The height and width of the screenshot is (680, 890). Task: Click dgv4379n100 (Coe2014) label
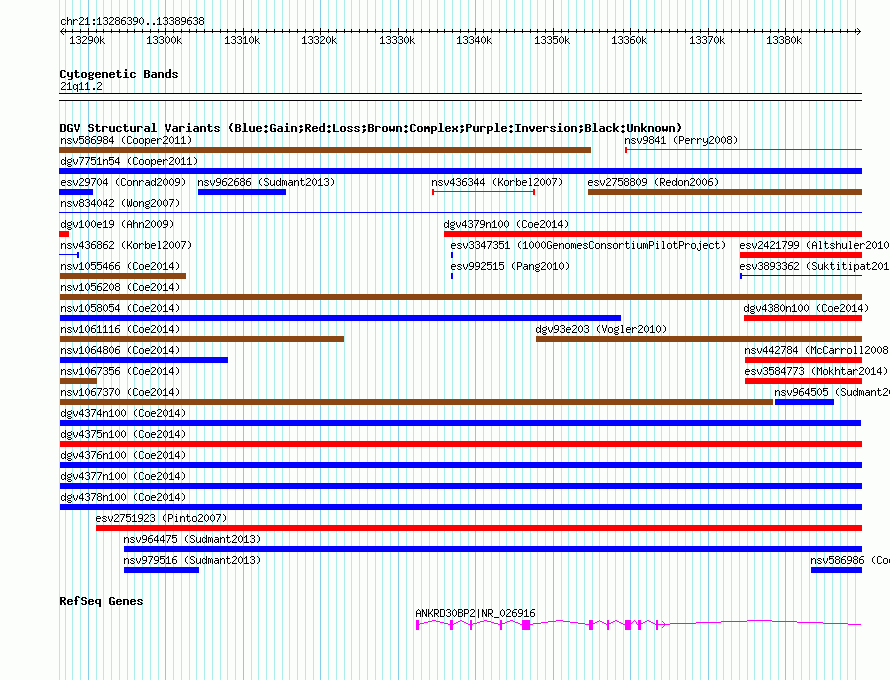(506, 224)
